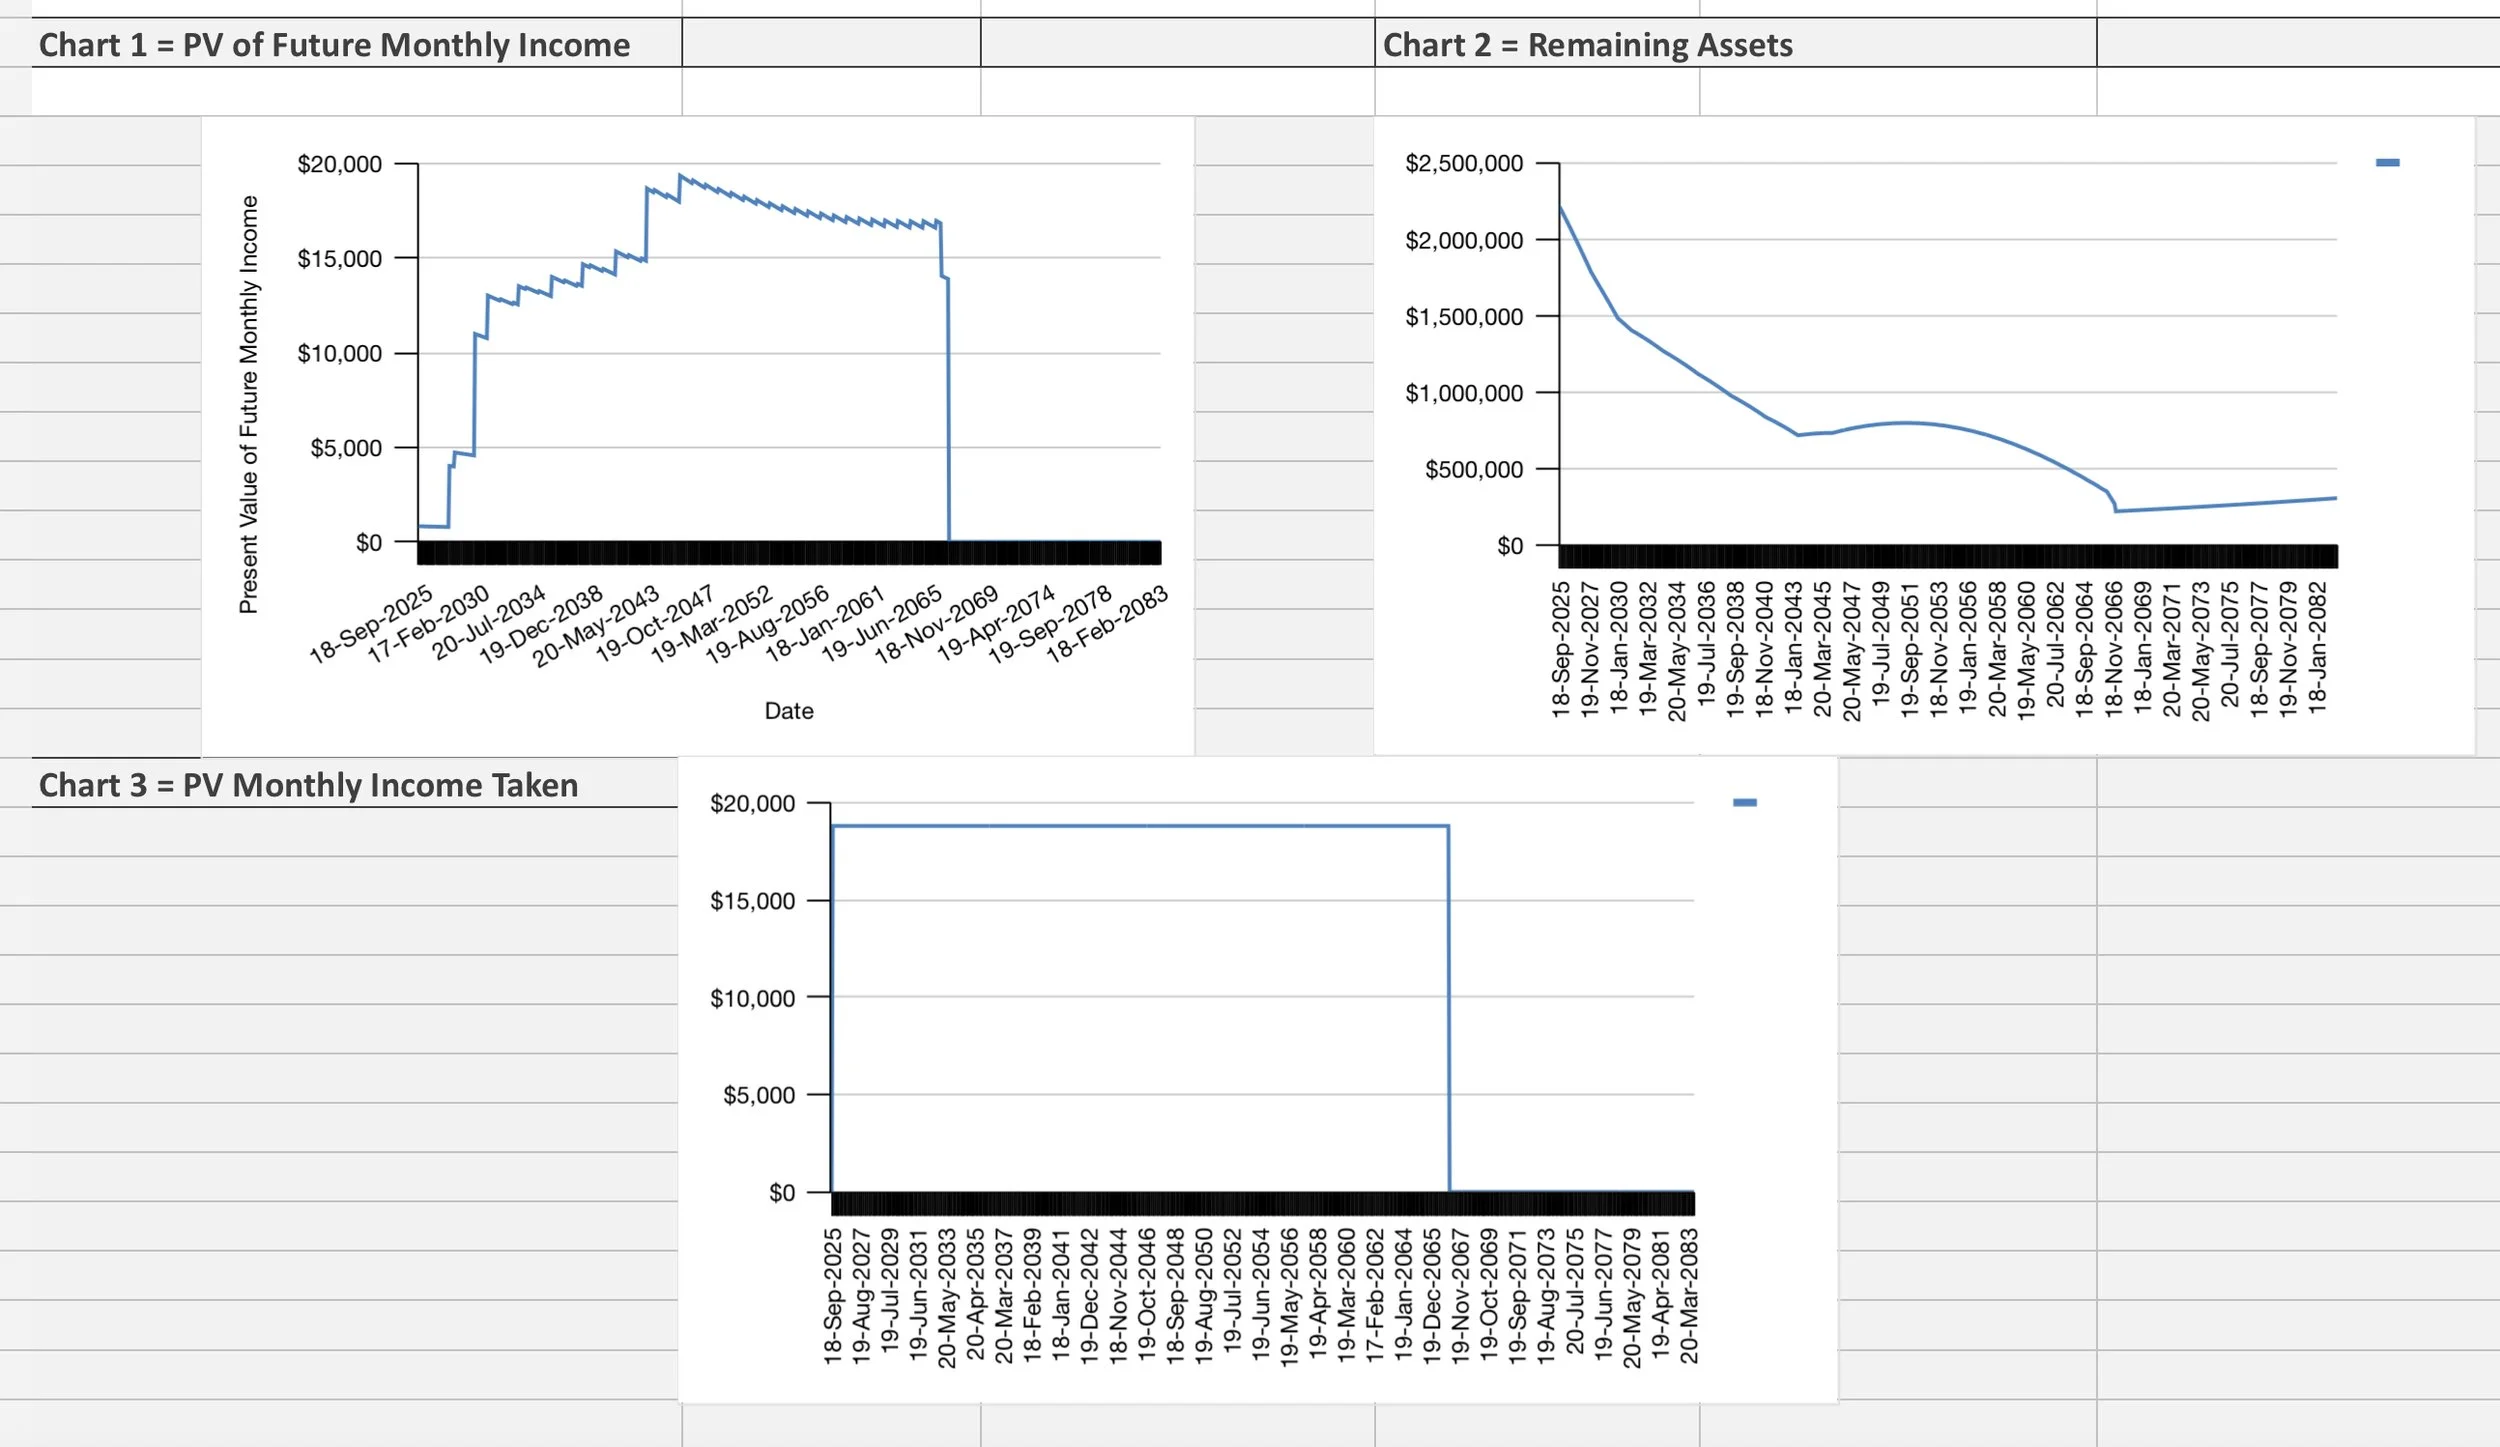The width and height of the screenshot is (2500, 1447).
Task: Click the 18-Jan-2082 date label in Chart 2
Action: click(2317, 648)
